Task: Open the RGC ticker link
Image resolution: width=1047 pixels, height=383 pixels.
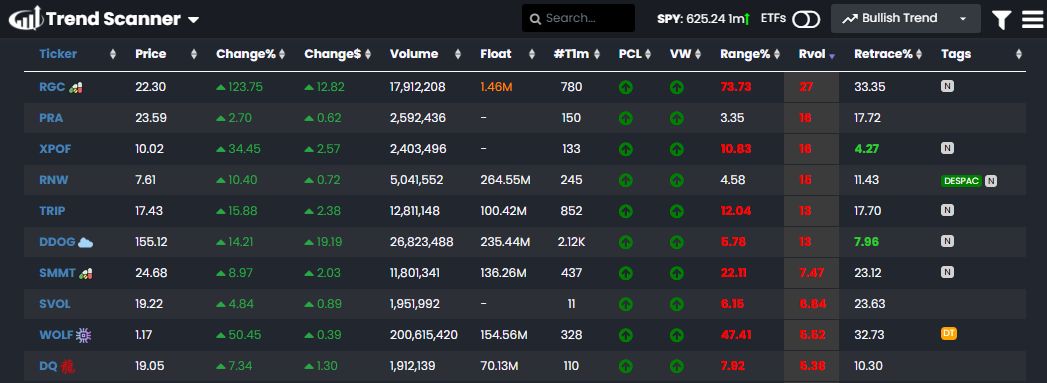Action: pos(52,87)
